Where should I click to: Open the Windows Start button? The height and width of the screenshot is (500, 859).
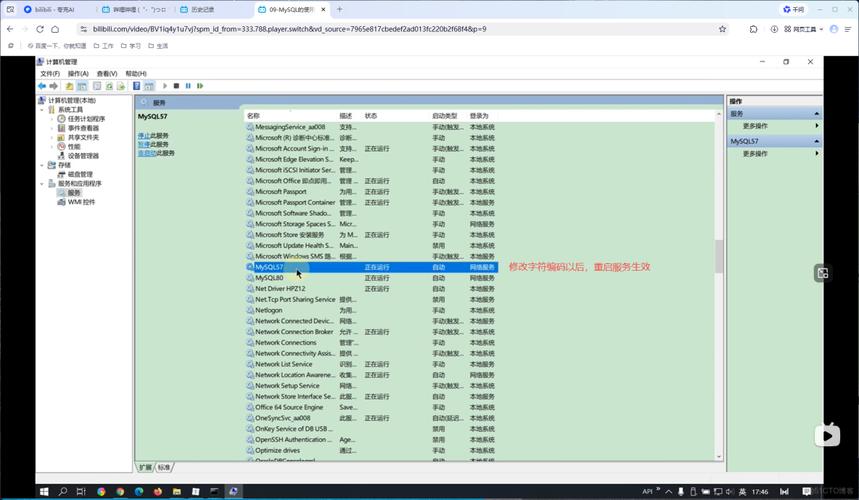point(44,491)
